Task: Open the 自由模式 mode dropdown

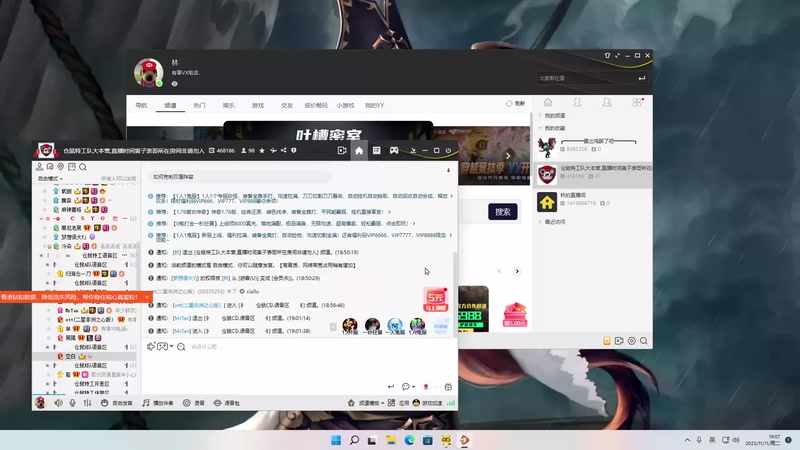Action: click(x=50, y=179)
